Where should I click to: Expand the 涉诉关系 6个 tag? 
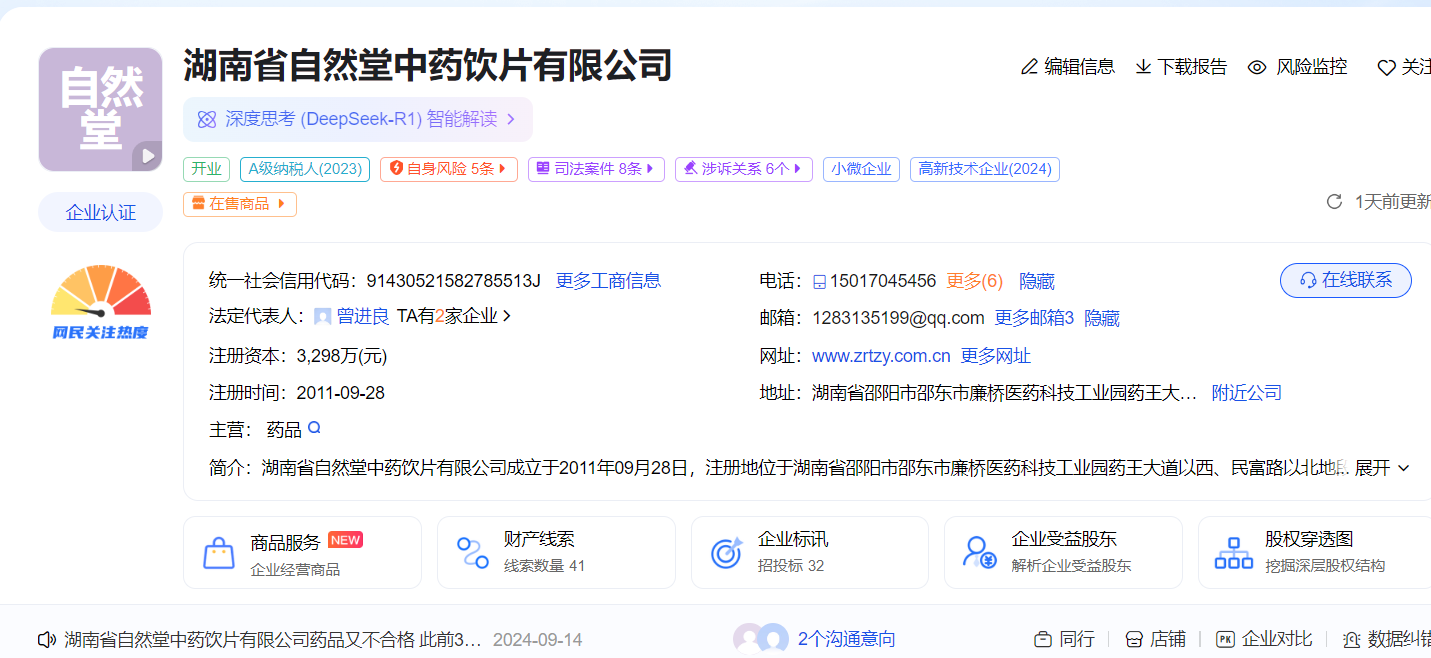point(744,169)
